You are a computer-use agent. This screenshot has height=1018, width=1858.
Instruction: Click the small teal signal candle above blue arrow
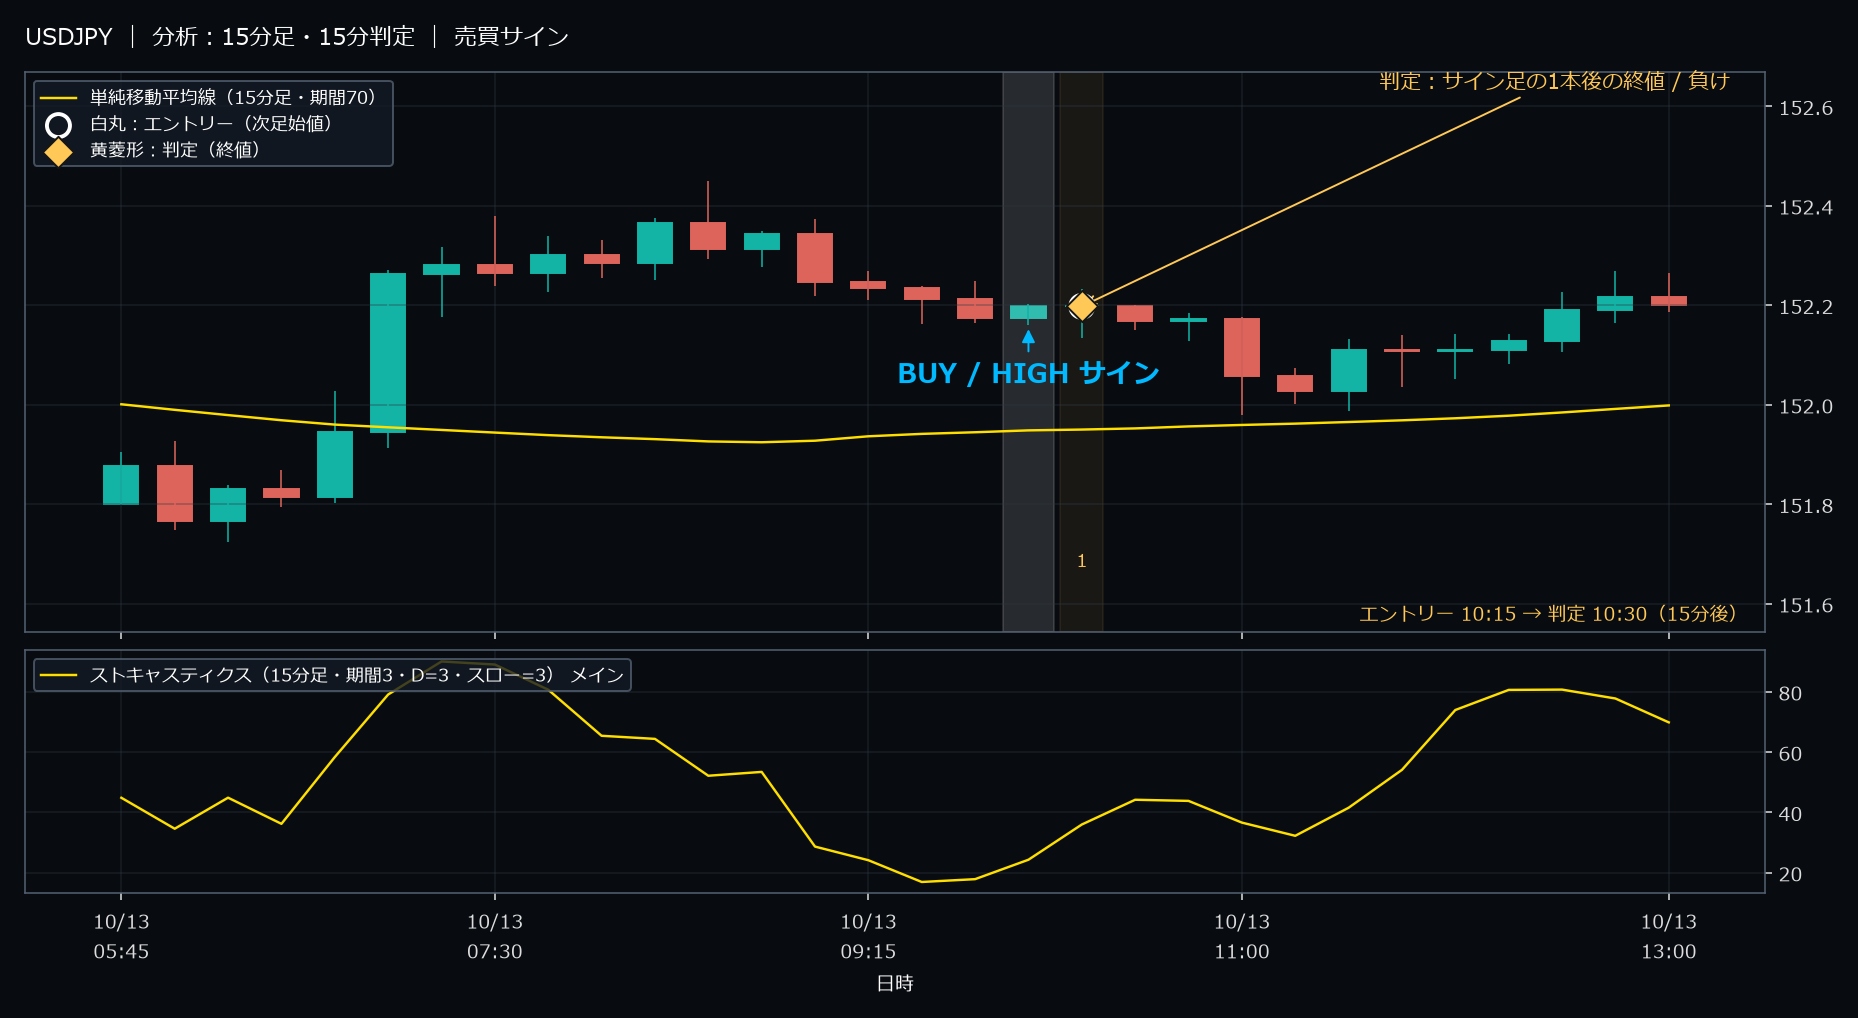coord(1028,312)
